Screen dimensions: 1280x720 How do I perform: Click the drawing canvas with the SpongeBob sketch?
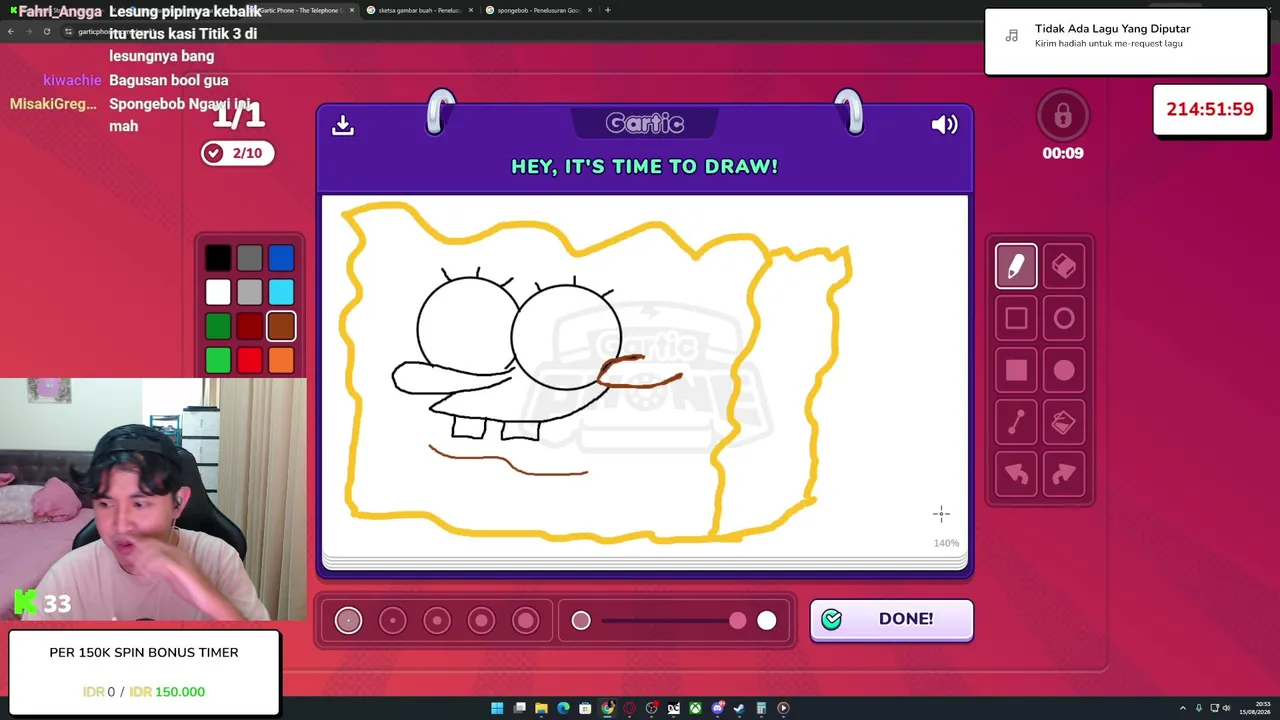pos(645,375)
